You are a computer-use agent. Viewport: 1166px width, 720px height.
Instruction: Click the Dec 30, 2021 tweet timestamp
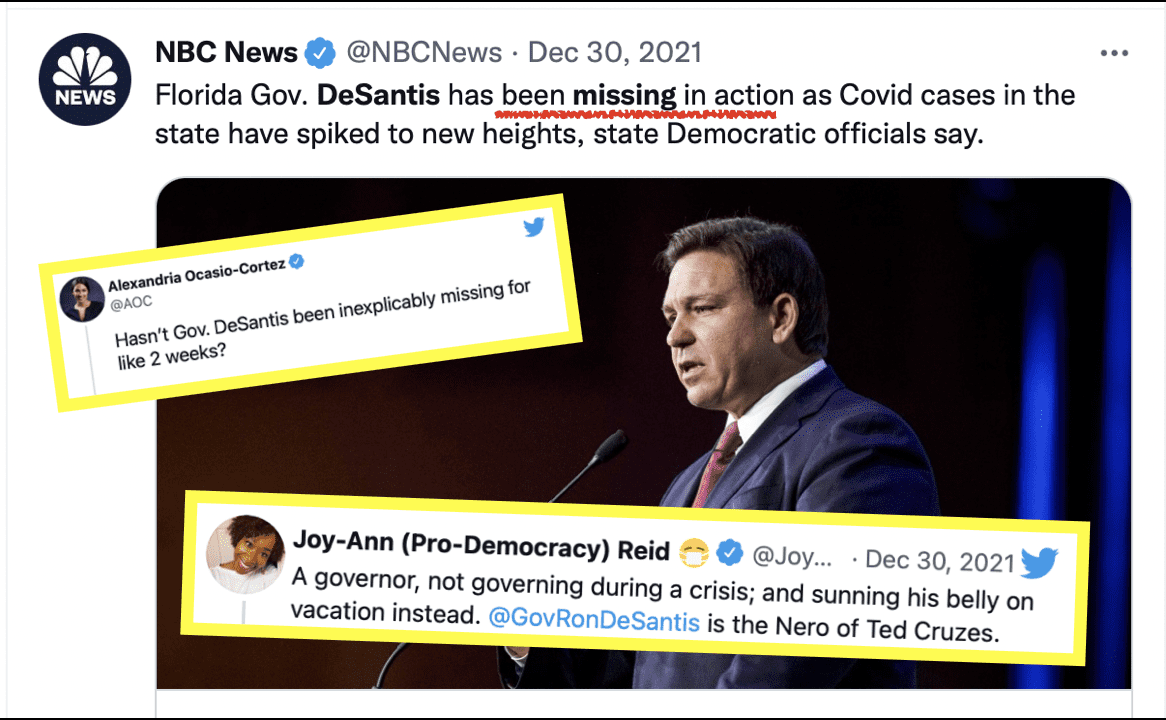pyautogui.click(x=614, y=53)
